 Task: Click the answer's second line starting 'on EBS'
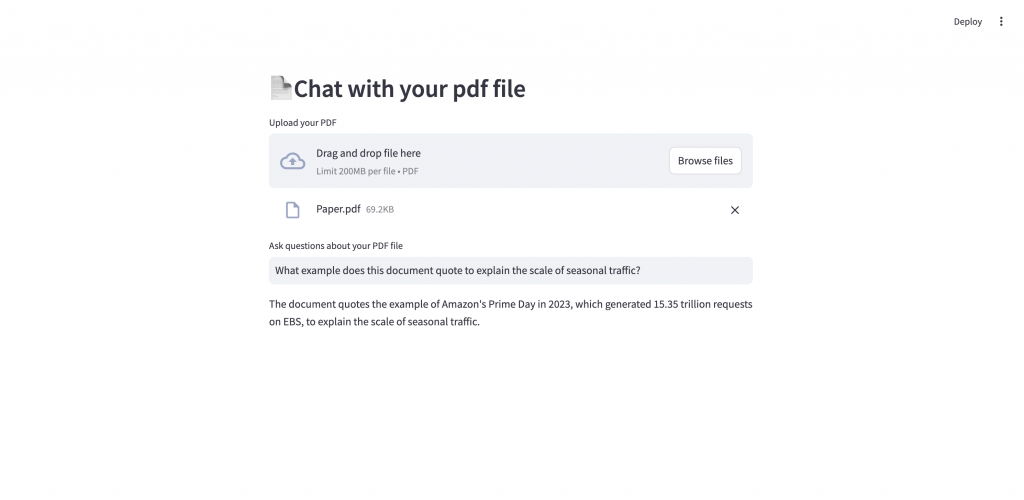[374, 322]
